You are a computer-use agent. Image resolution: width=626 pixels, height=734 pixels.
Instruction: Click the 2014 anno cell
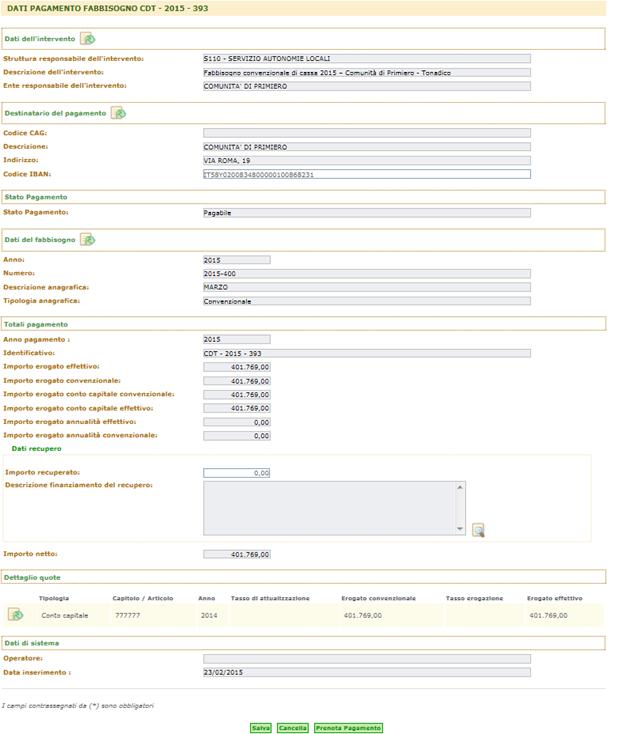(x=209, y=616)
